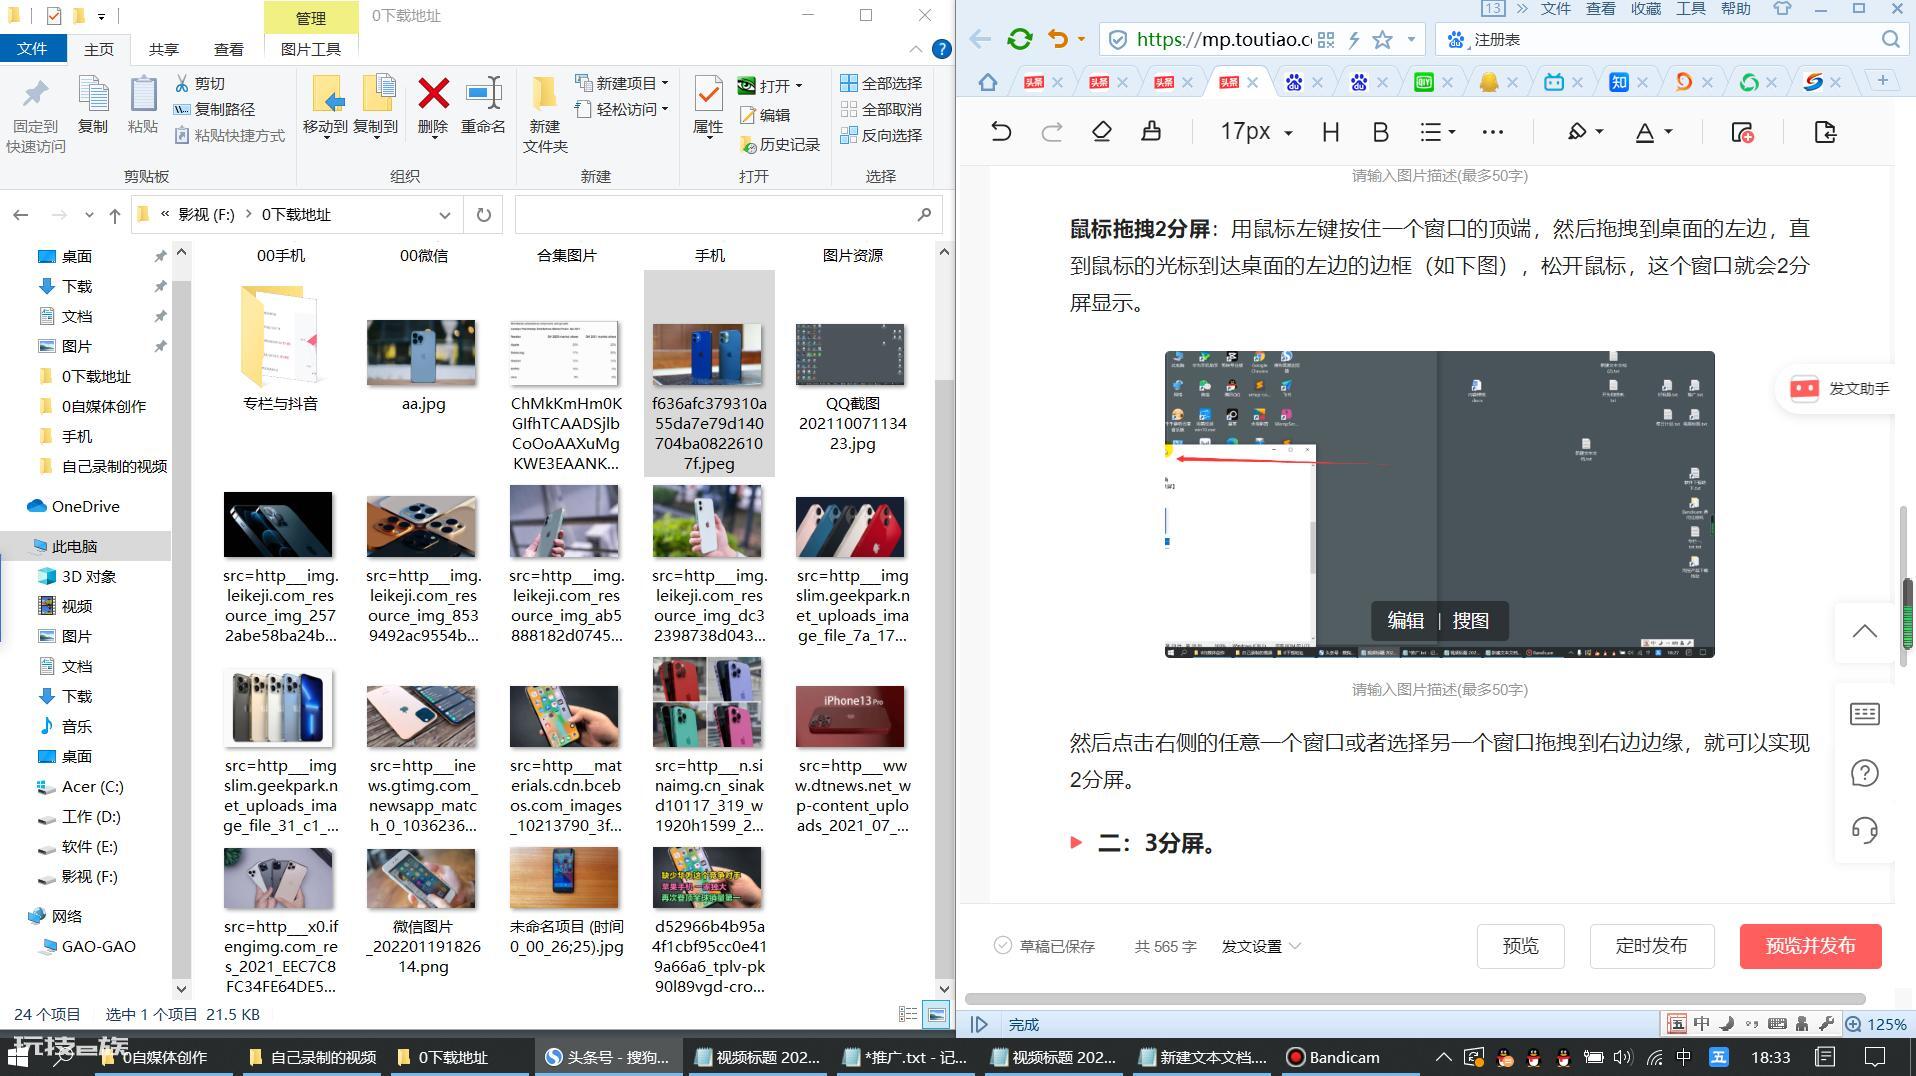Screen dimensions: 1916x1076
Task: Switch Explorer to details view icon
Action: [908, 1014]
